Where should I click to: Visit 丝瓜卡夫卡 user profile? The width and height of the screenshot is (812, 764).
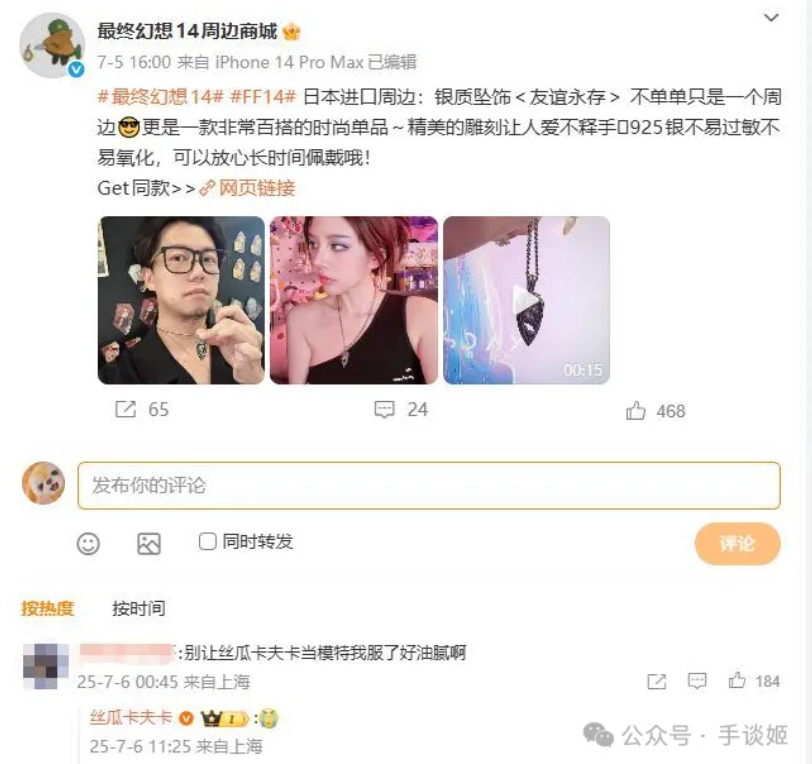click(130, 718)
